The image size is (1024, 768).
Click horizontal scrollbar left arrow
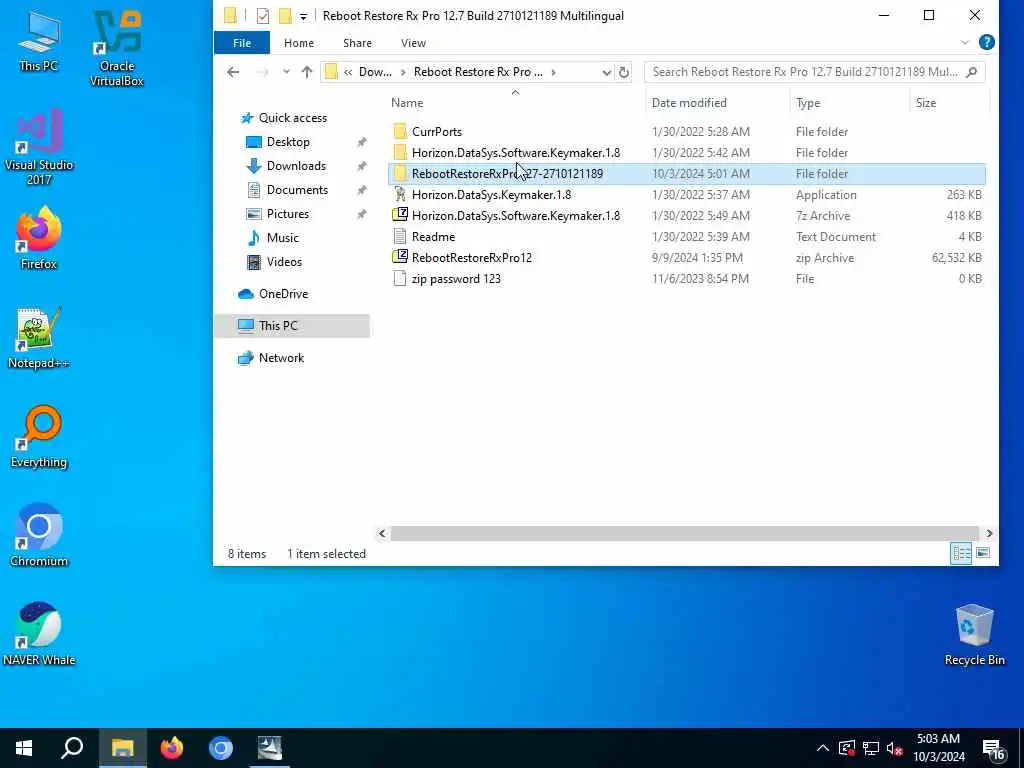pyautogui.click(x=382, y=534)
